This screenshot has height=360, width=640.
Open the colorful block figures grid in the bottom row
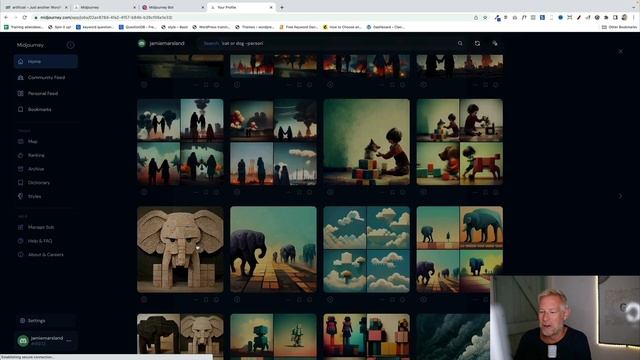pyautogui.click(x=367, y=336)
